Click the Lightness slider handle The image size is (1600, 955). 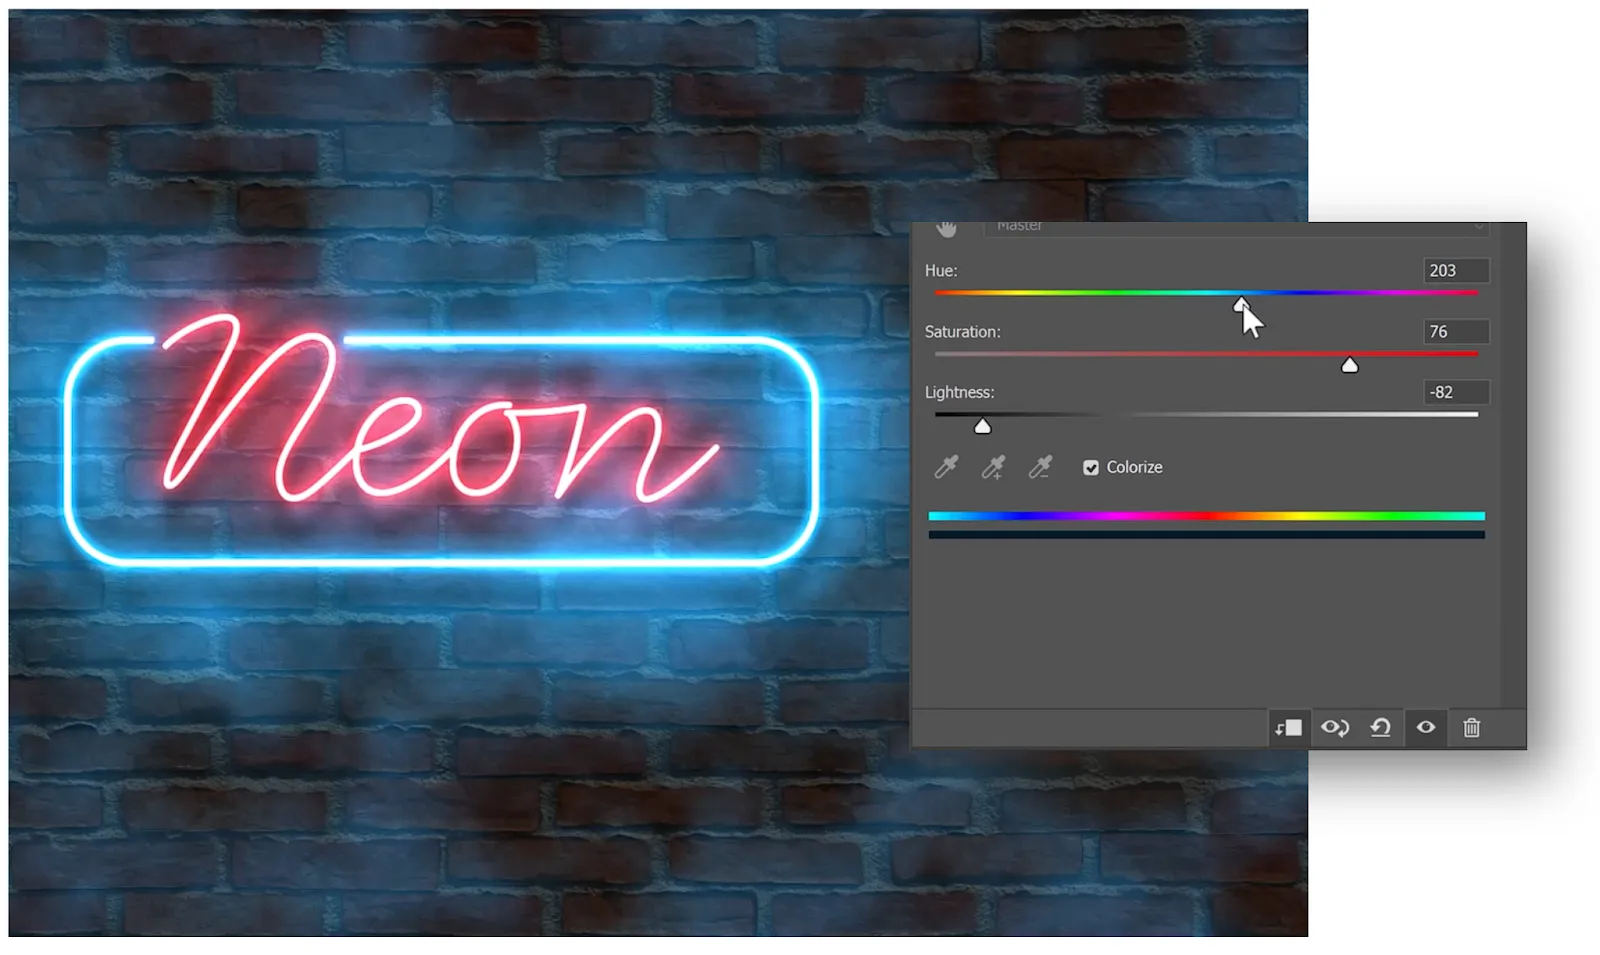(x=983, y=427)
